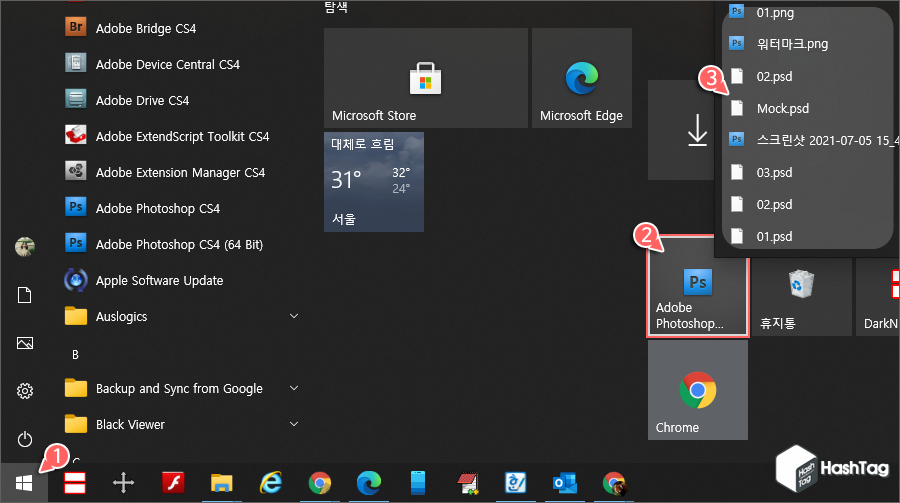Launch Internet Explorer from the taskbar
Image resolution: width=900 pixels, height=503 pixels.
271,483
